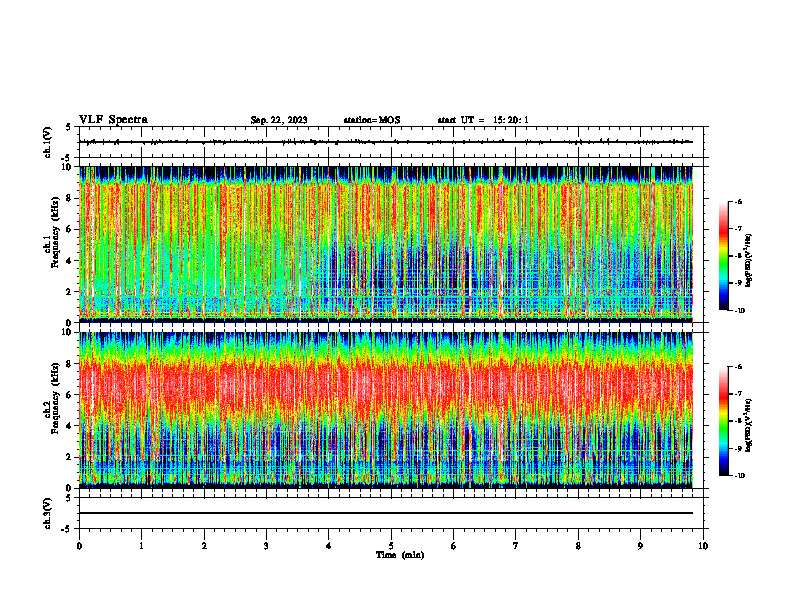Click time axis tick label "2"
The height and width of the screenshot is (612, 792).
[204, 546]
